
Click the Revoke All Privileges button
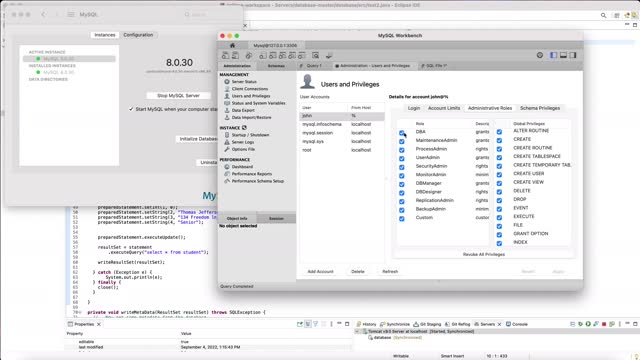[x=484, y=254]
